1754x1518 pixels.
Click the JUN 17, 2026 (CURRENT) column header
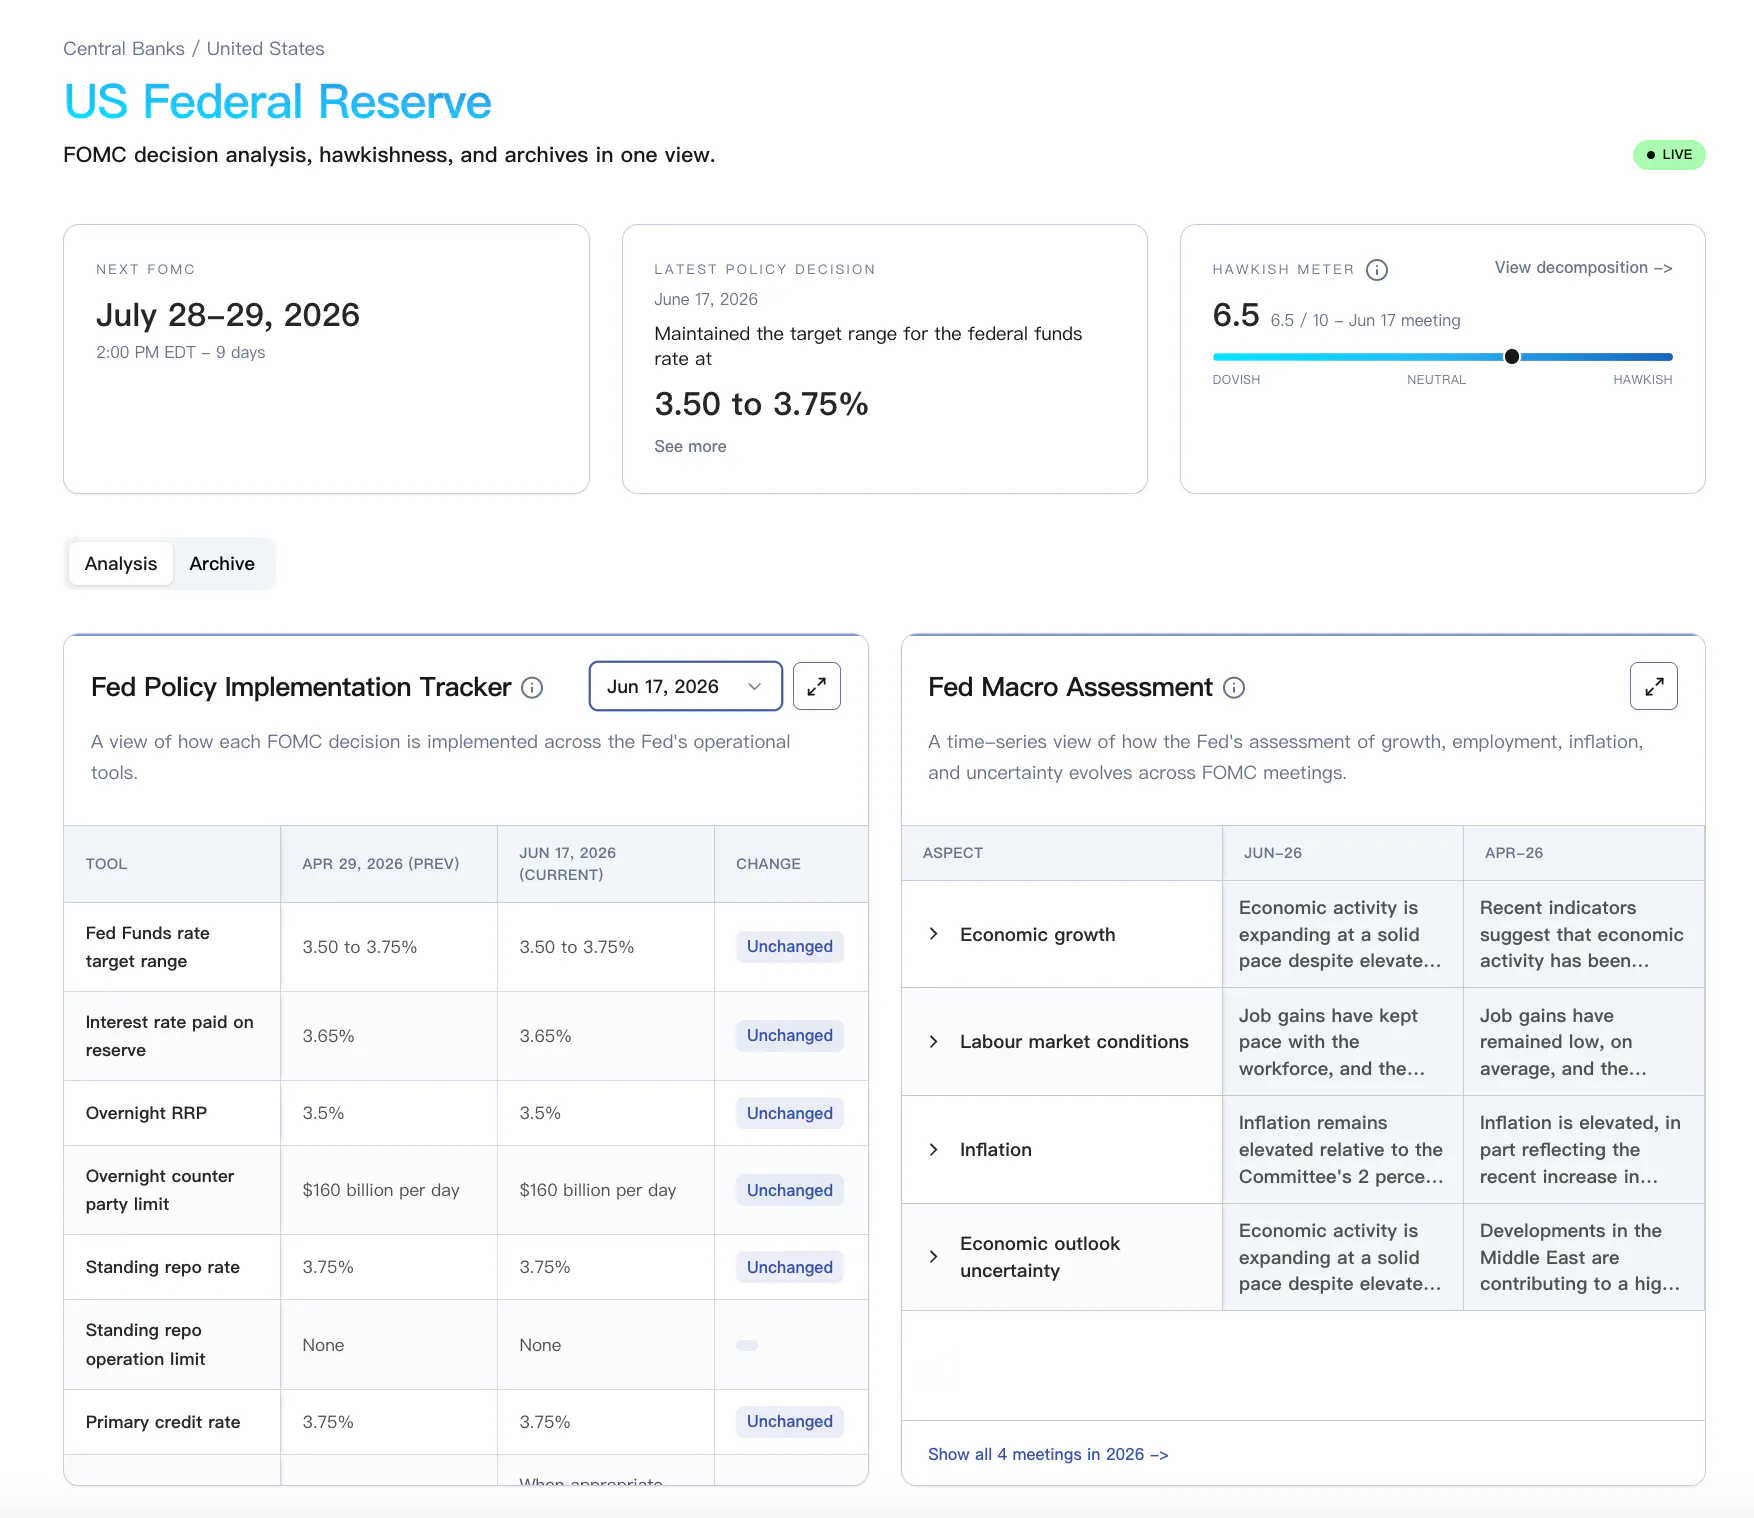pos(606,864)
